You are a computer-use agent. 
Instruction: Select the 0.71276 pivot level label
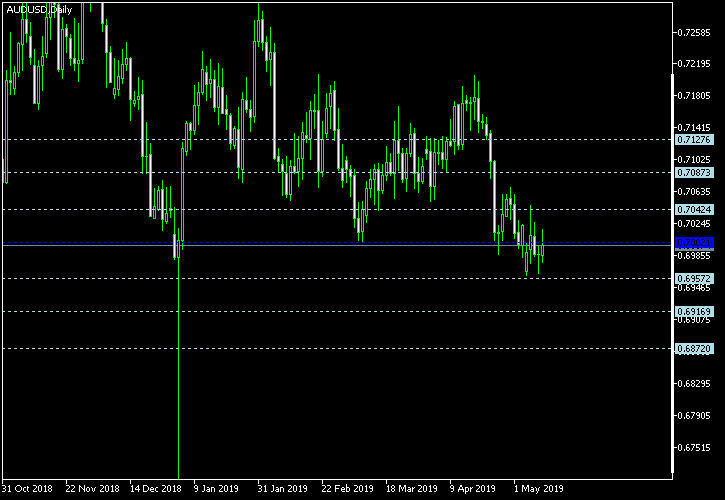(694, 140)
